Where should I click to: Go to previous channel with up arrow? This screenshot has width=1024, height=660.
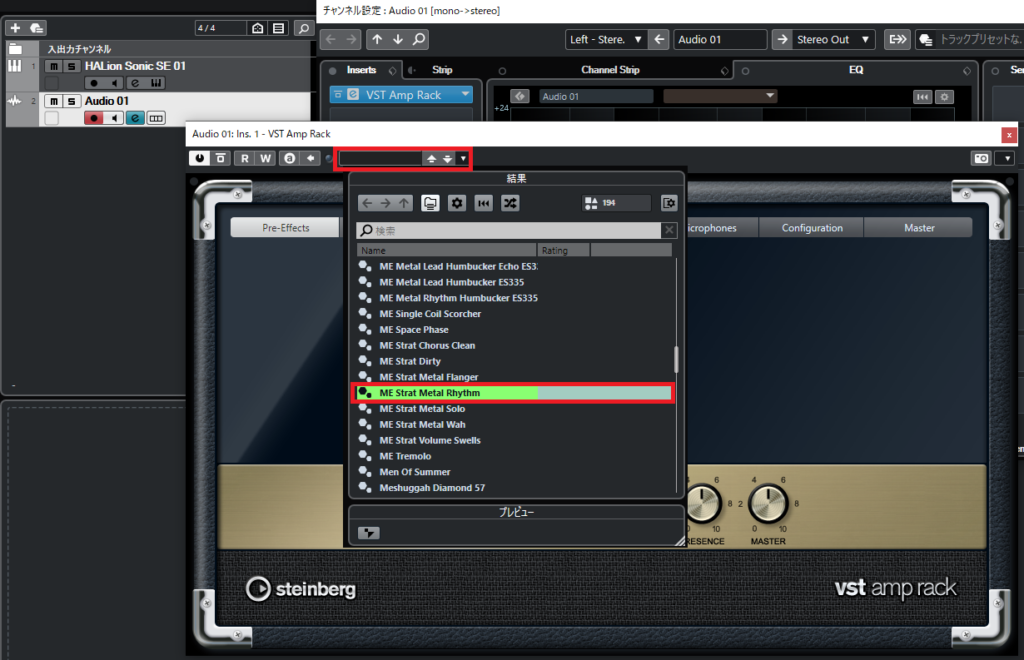[377, 39]
